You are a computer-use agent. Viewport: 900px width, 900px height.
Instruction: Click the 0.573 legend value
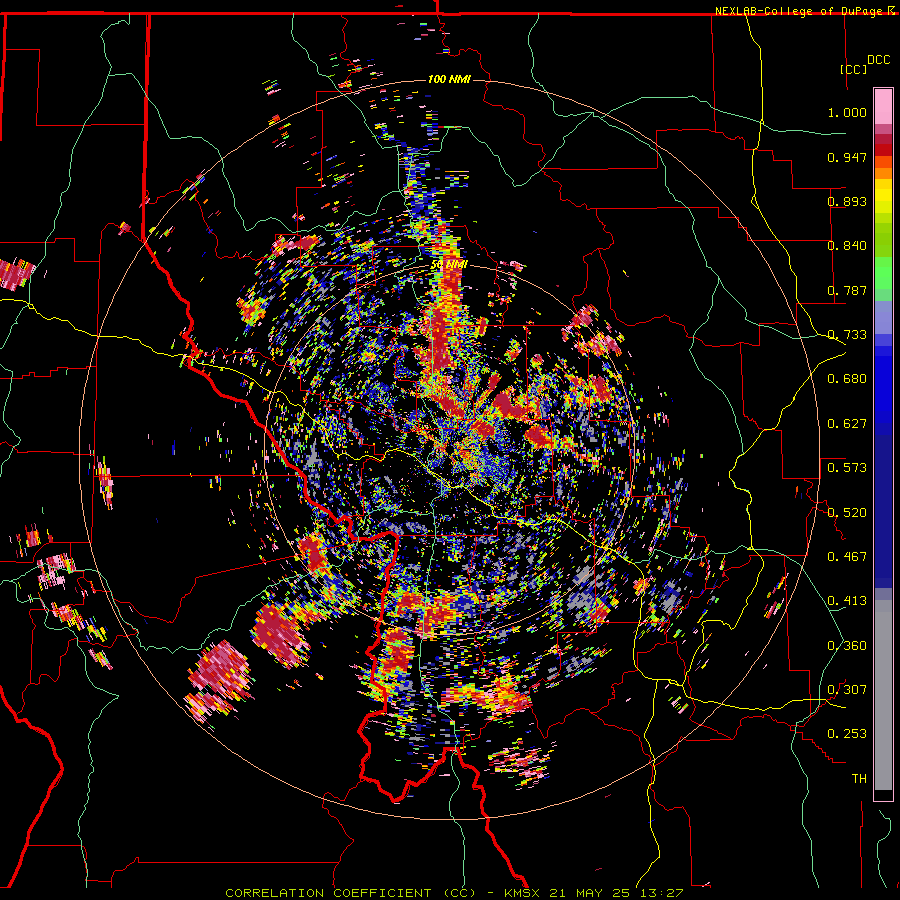click(x=847, y=468)
